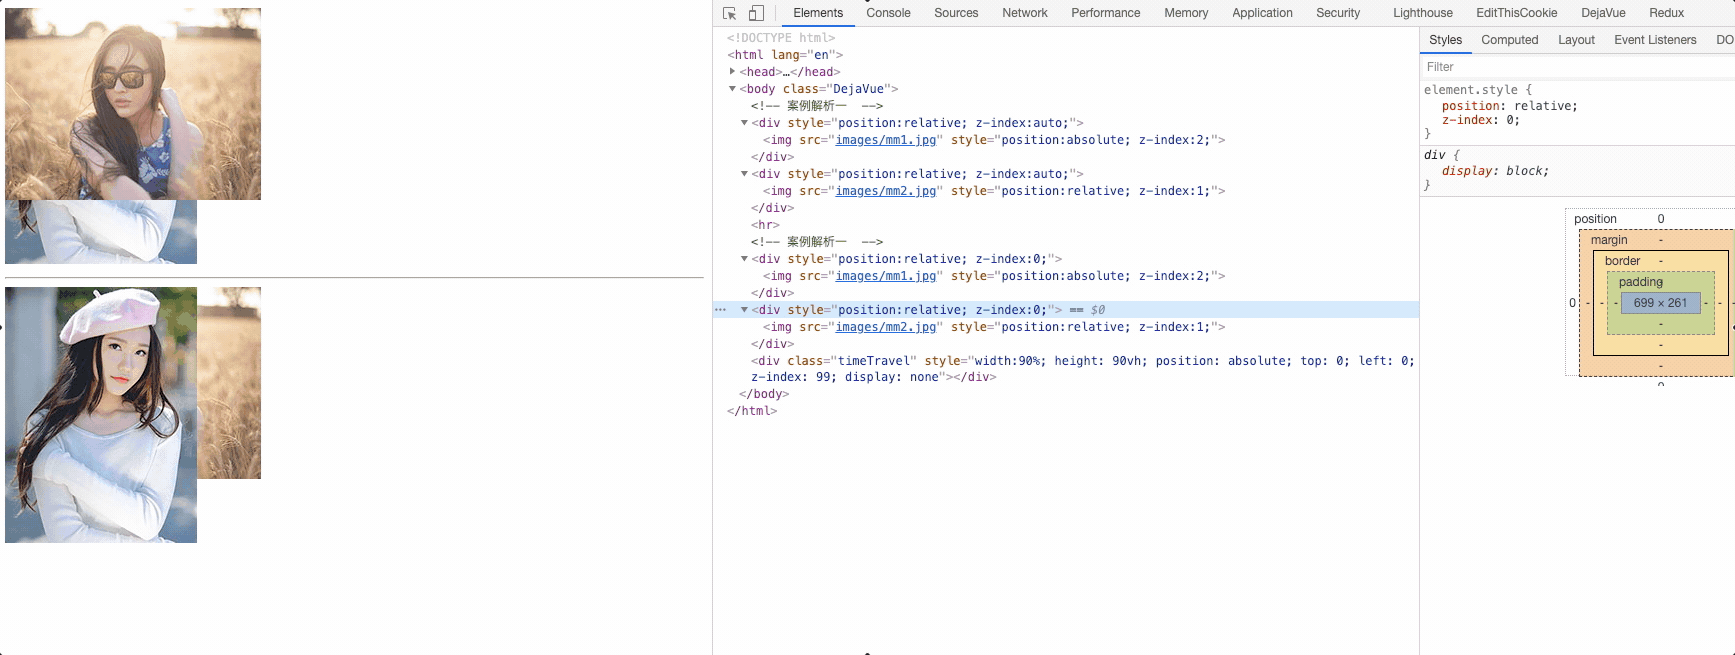
Task: Collapse the body class DejaVue node
Action: [x=733, y=89]
